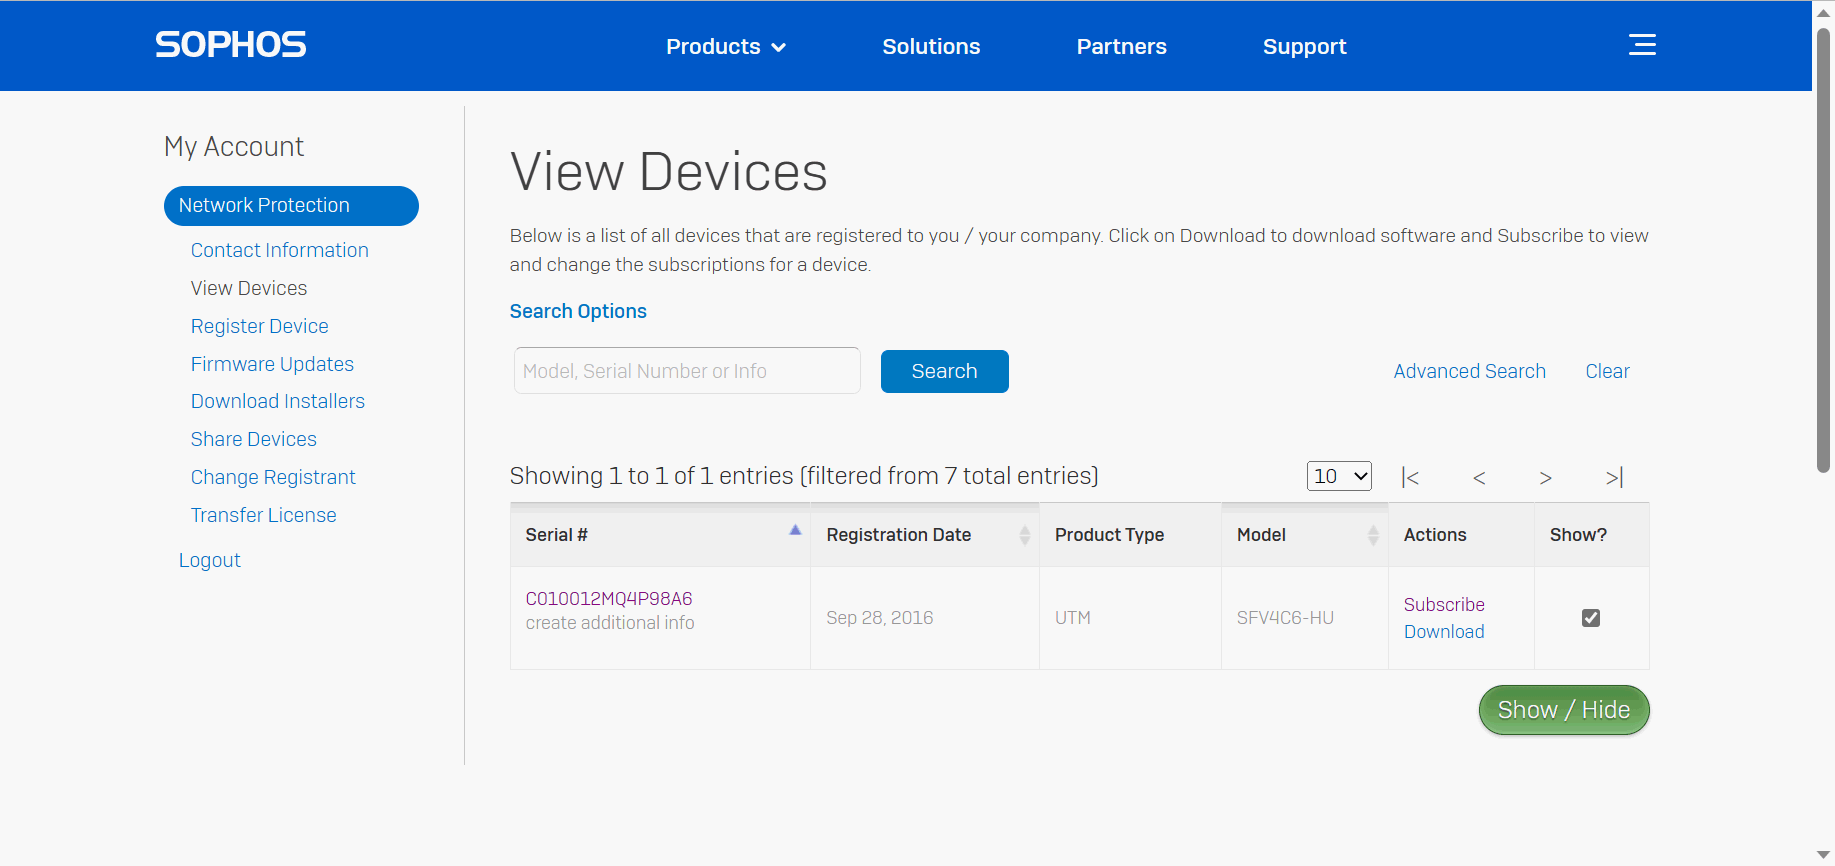Click the Sophos logo

[x=230, y=45]
